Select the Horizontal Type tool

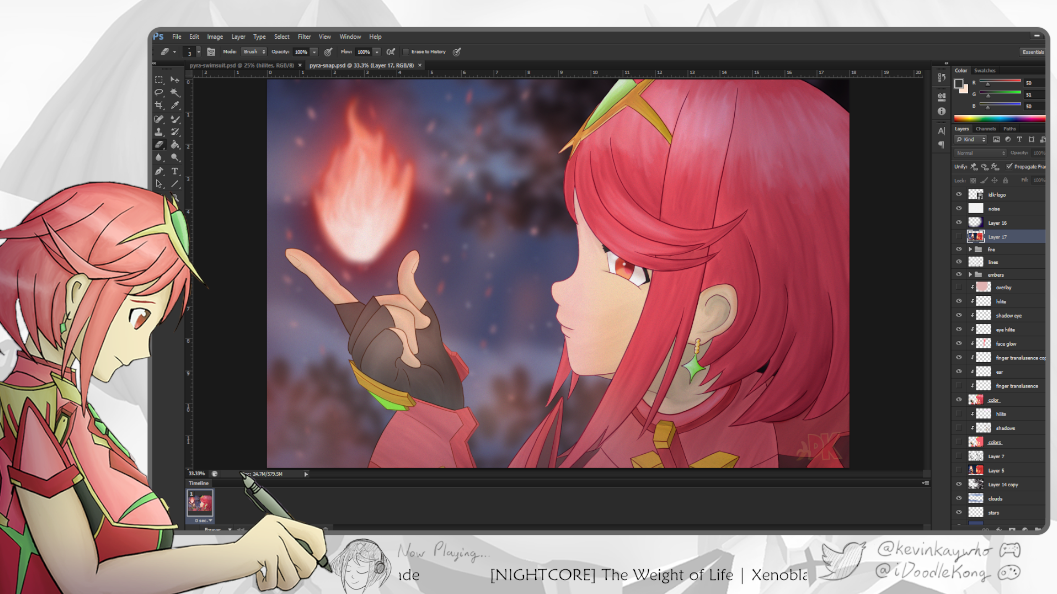click(x=175, y=170)
